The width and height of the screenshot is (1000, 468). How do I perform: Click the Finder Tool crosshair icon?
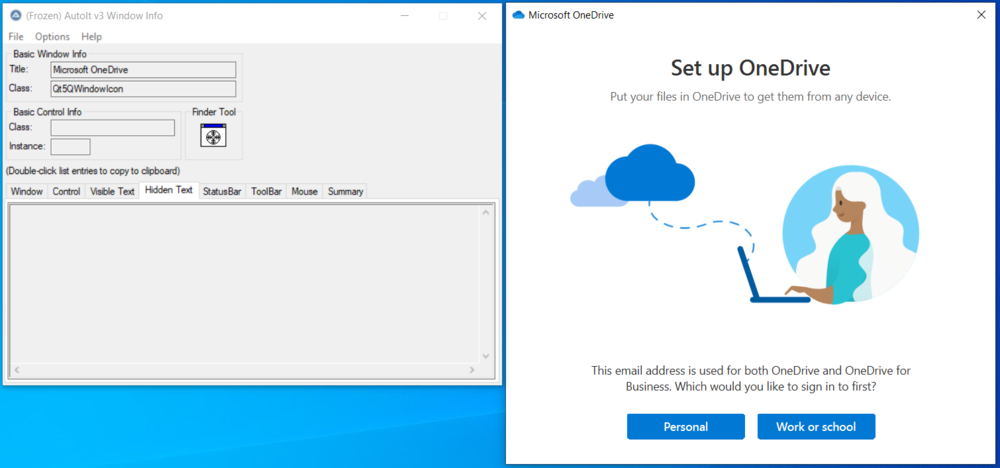click(214, 135)
